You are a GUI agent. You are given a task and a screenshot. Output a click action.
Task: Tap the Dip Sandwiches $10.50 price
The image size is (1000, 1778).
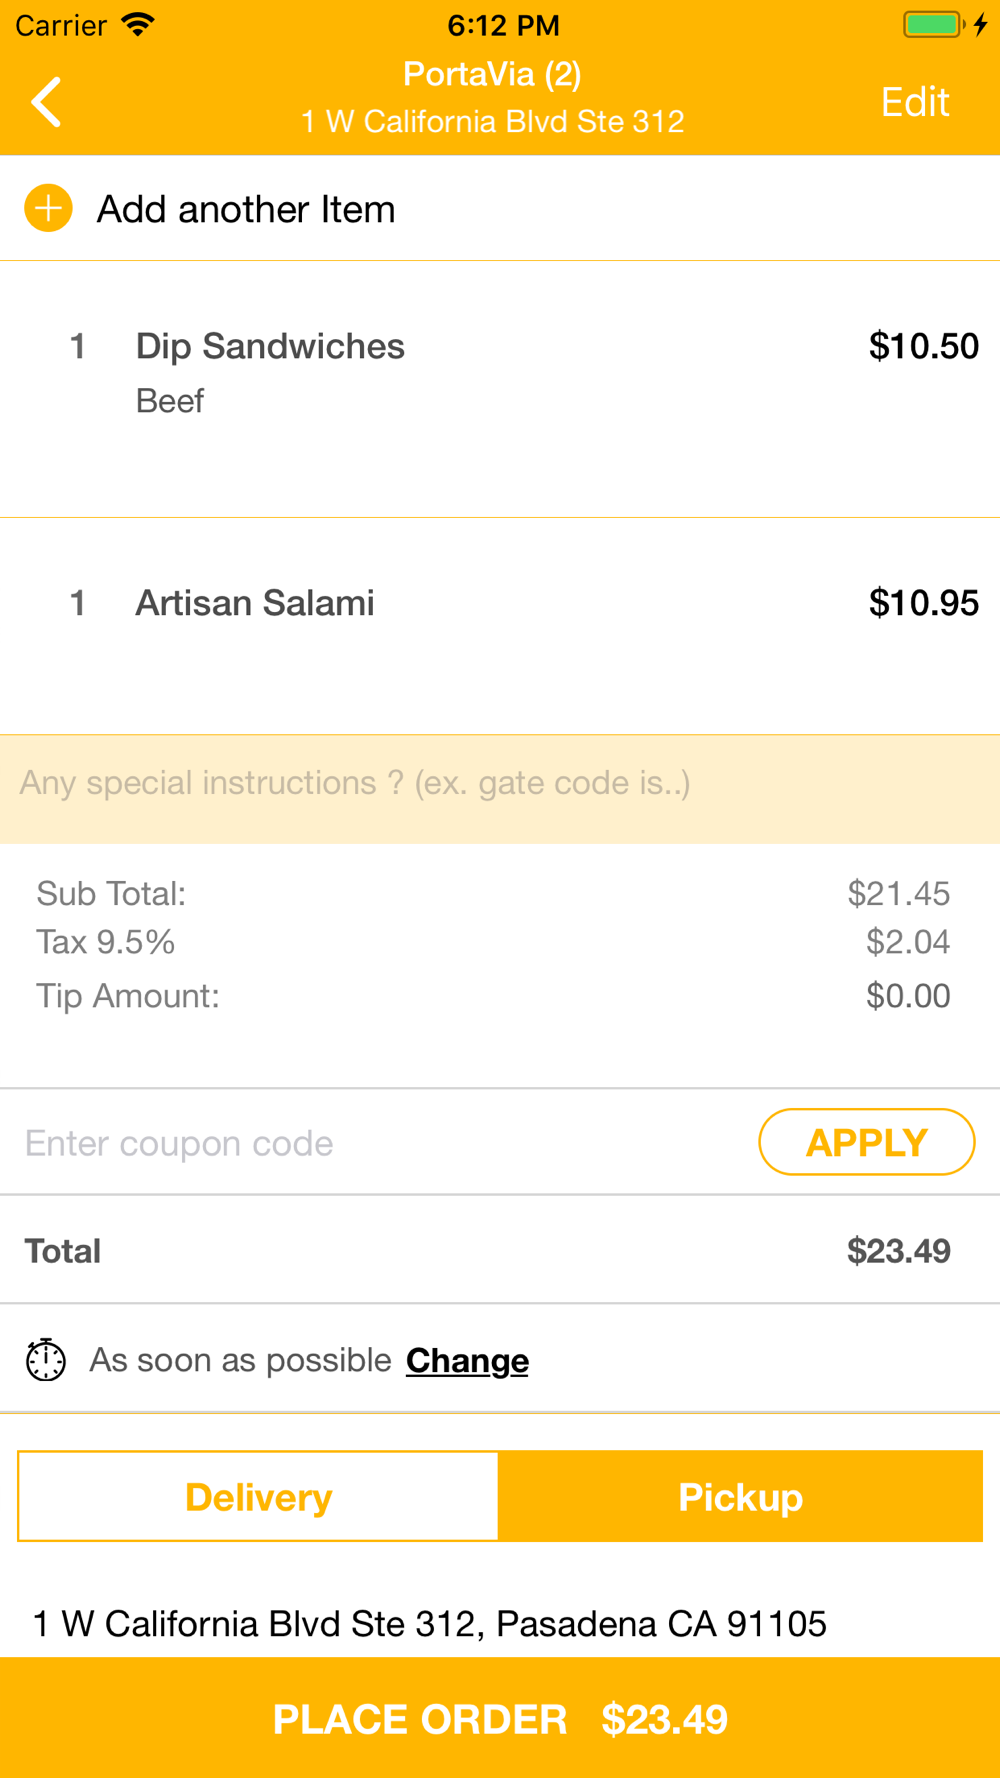pos(923,346)
